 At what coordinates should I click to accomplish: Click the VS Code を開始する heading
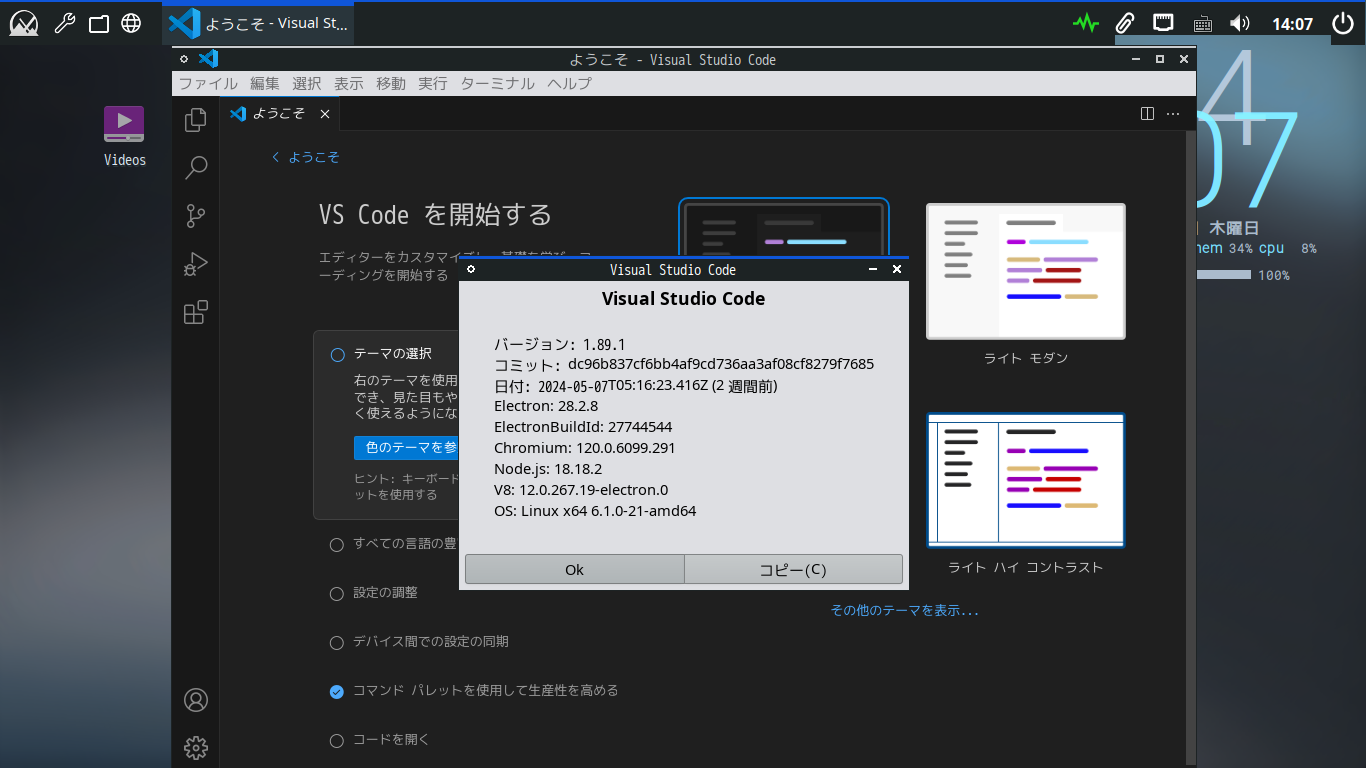click(x=435, y=215)
